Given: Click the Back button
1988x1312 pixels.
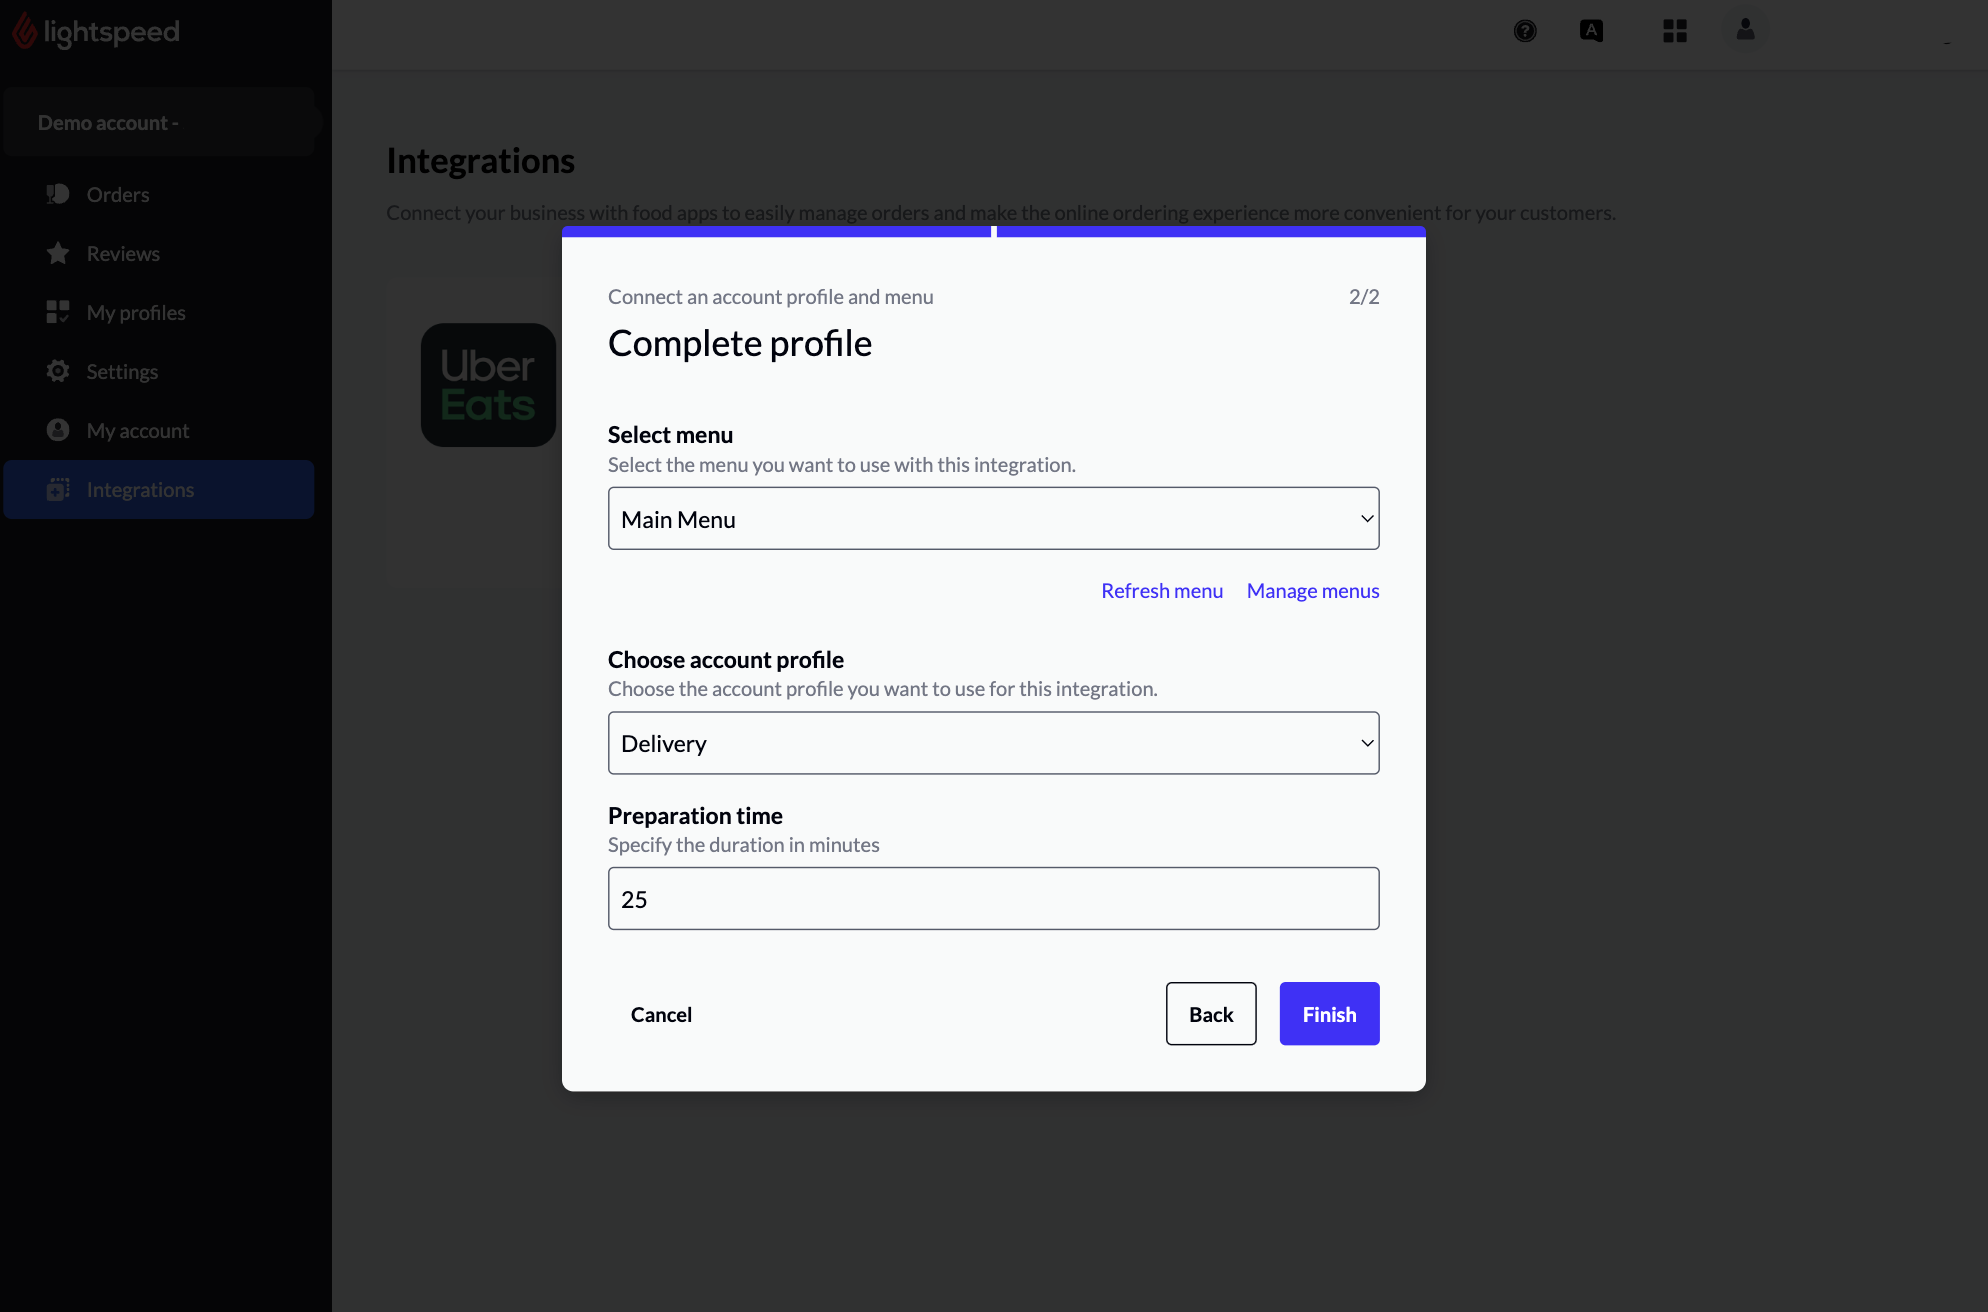Looking at the screenshot, I should pos(1211,1013).
